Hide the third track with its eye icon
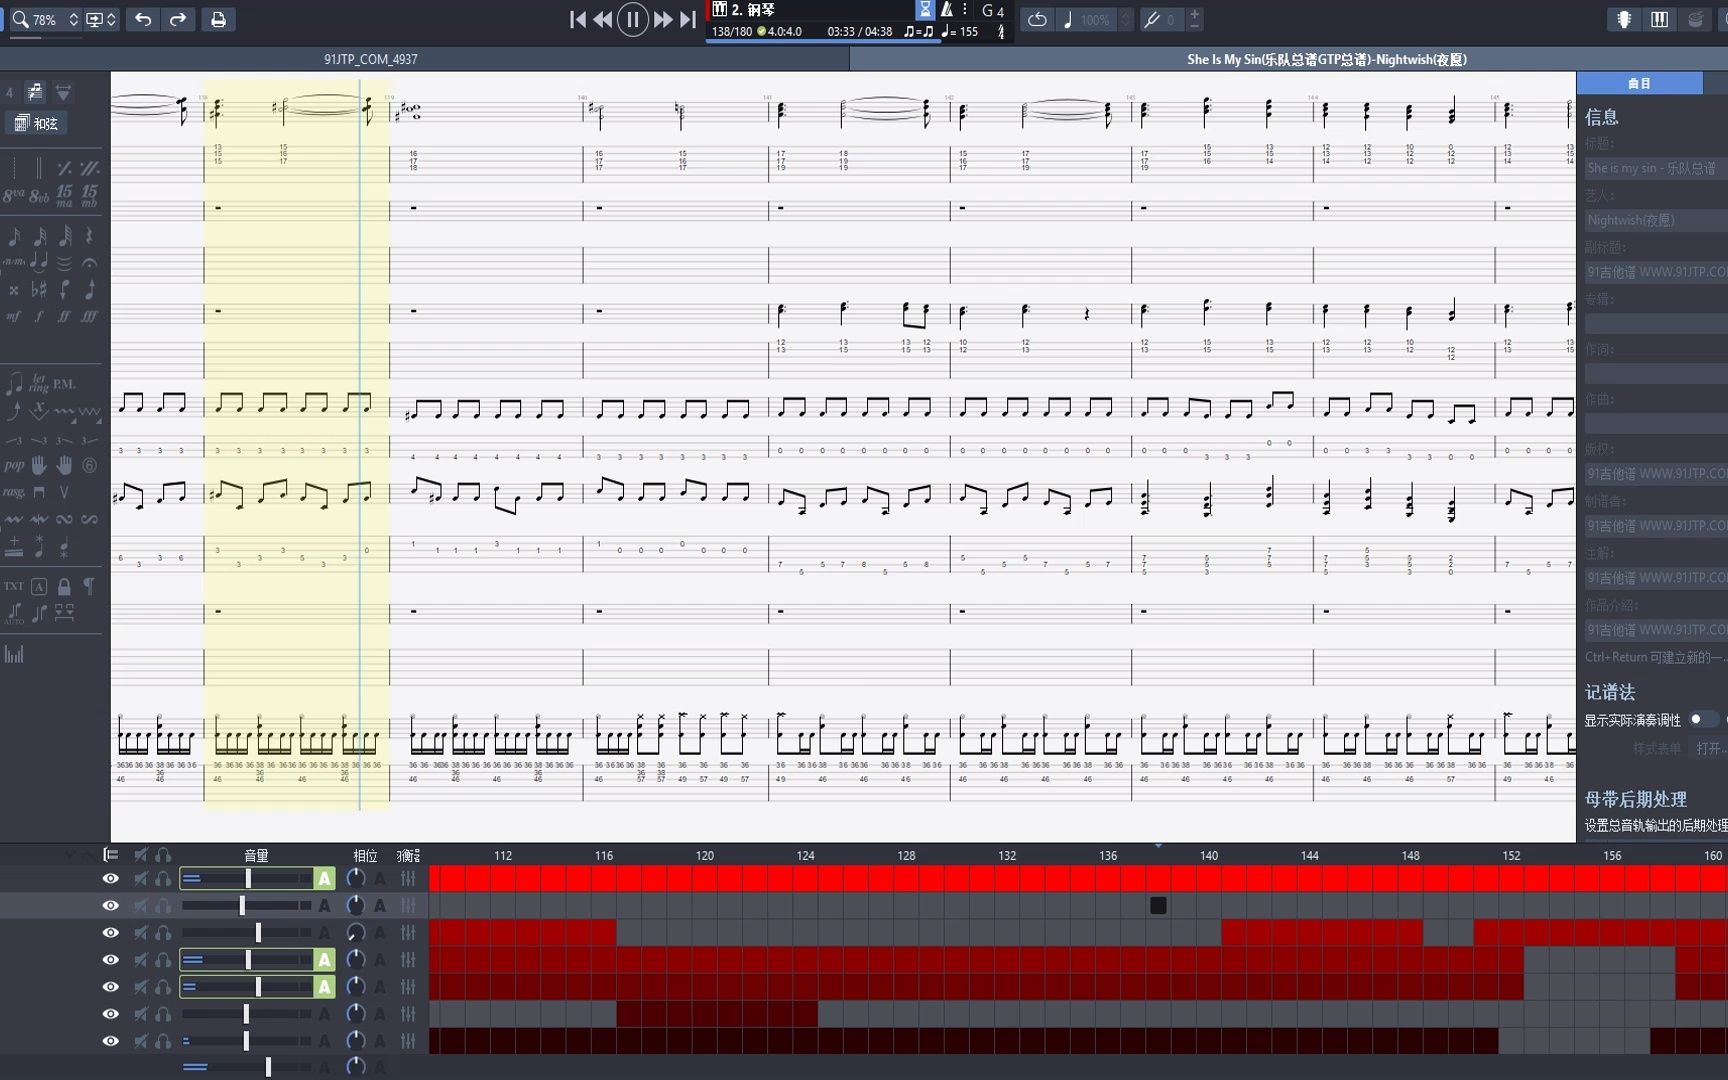The height and width of the screenshot is (1080, 1728). [111, 932]
